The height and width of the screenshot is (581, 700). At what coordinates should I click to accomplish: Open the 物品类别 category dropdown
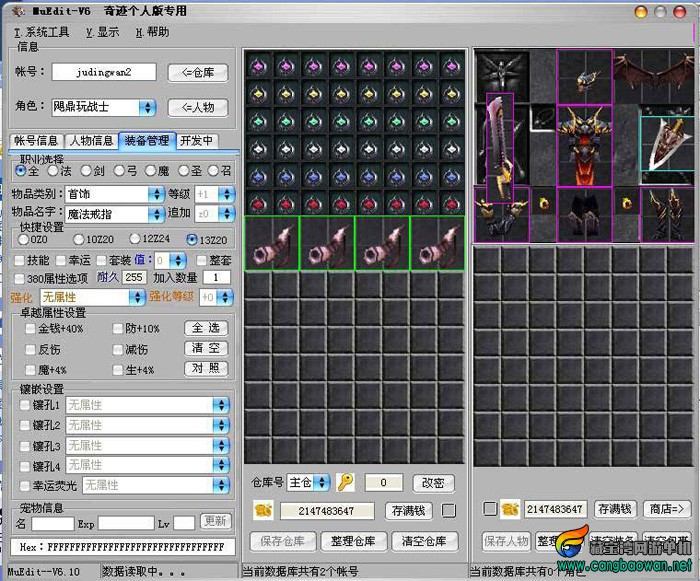(x=156, y=194)
